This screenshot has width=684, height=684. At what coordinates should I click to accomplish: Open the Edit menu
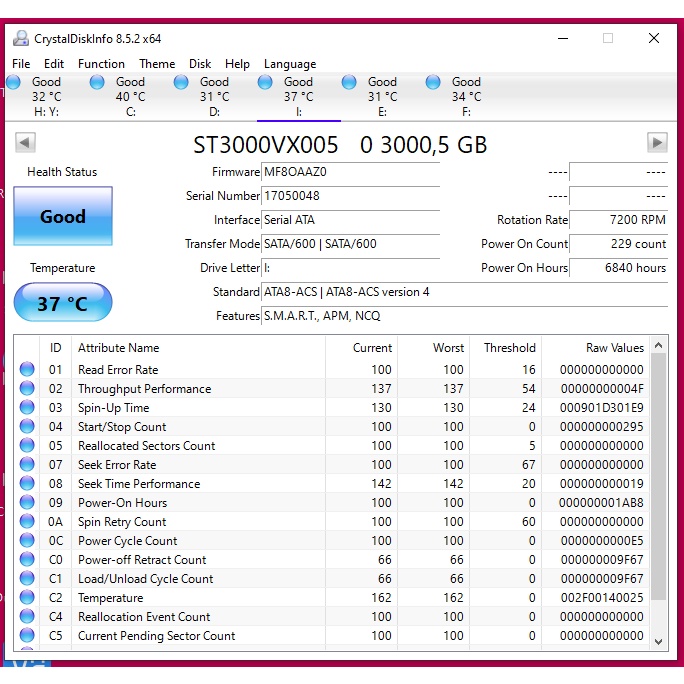[x=54, y=64]
